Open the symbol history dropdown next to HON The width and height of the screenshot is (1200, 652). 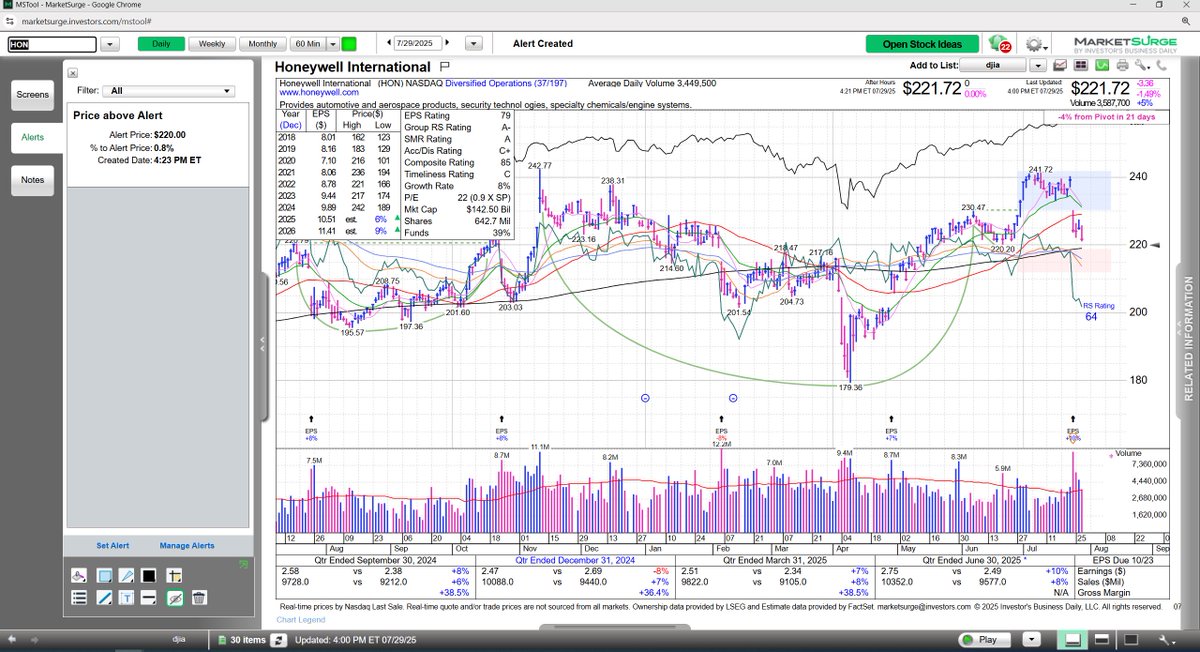110,44
